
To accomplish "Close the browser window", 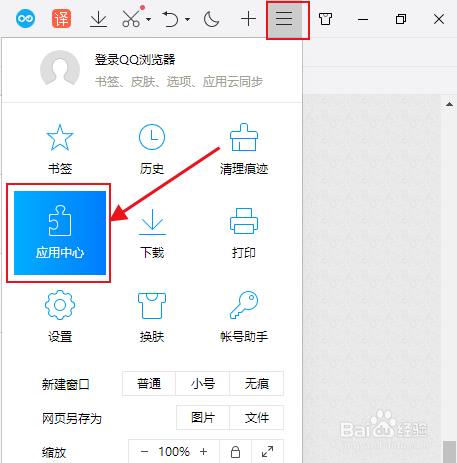I will 439,19.
